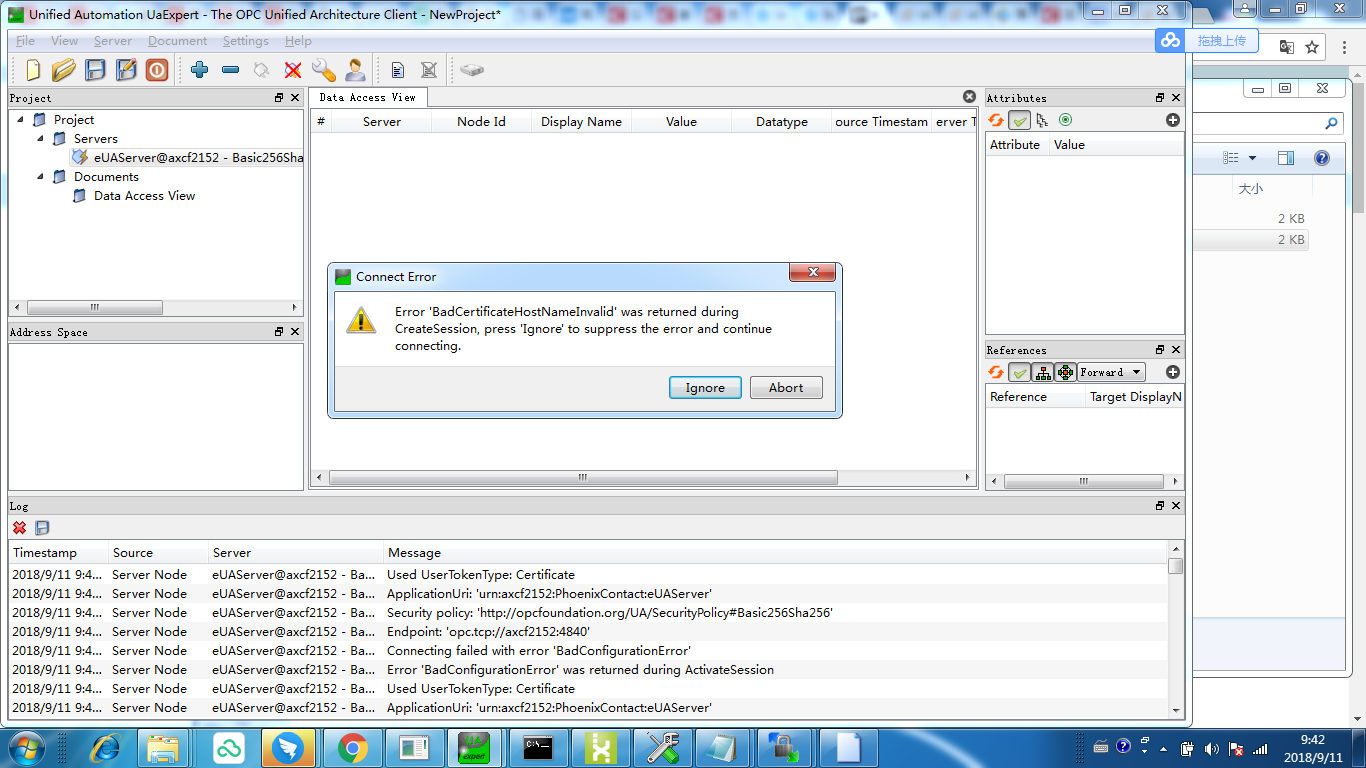The height and width of the screenshot is (768, 1366).
Task: Click the tree-style icon in Attributes toolbar
Action: tap(1042, 120)
